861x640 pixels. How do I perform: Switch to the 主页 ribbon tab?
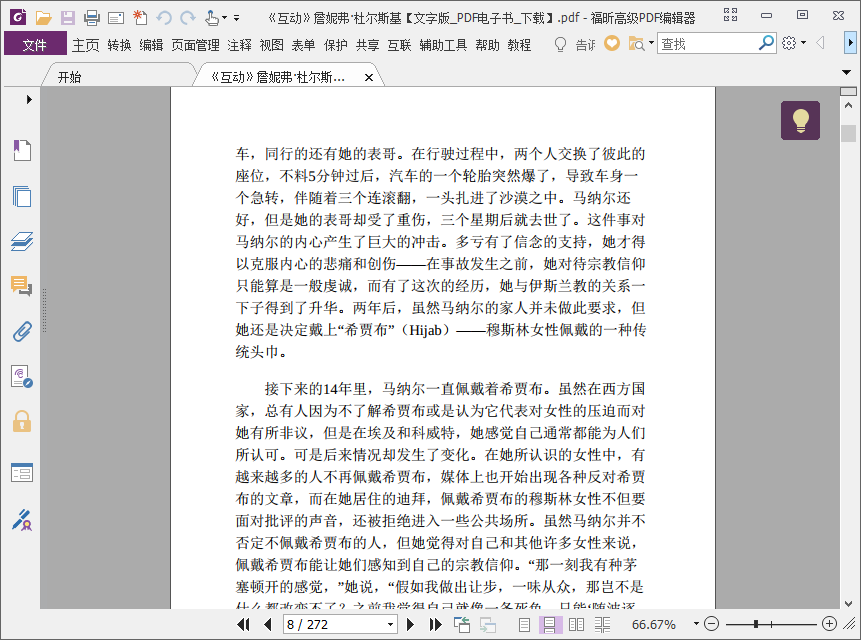pyautogui.click(x=86, y=44)
